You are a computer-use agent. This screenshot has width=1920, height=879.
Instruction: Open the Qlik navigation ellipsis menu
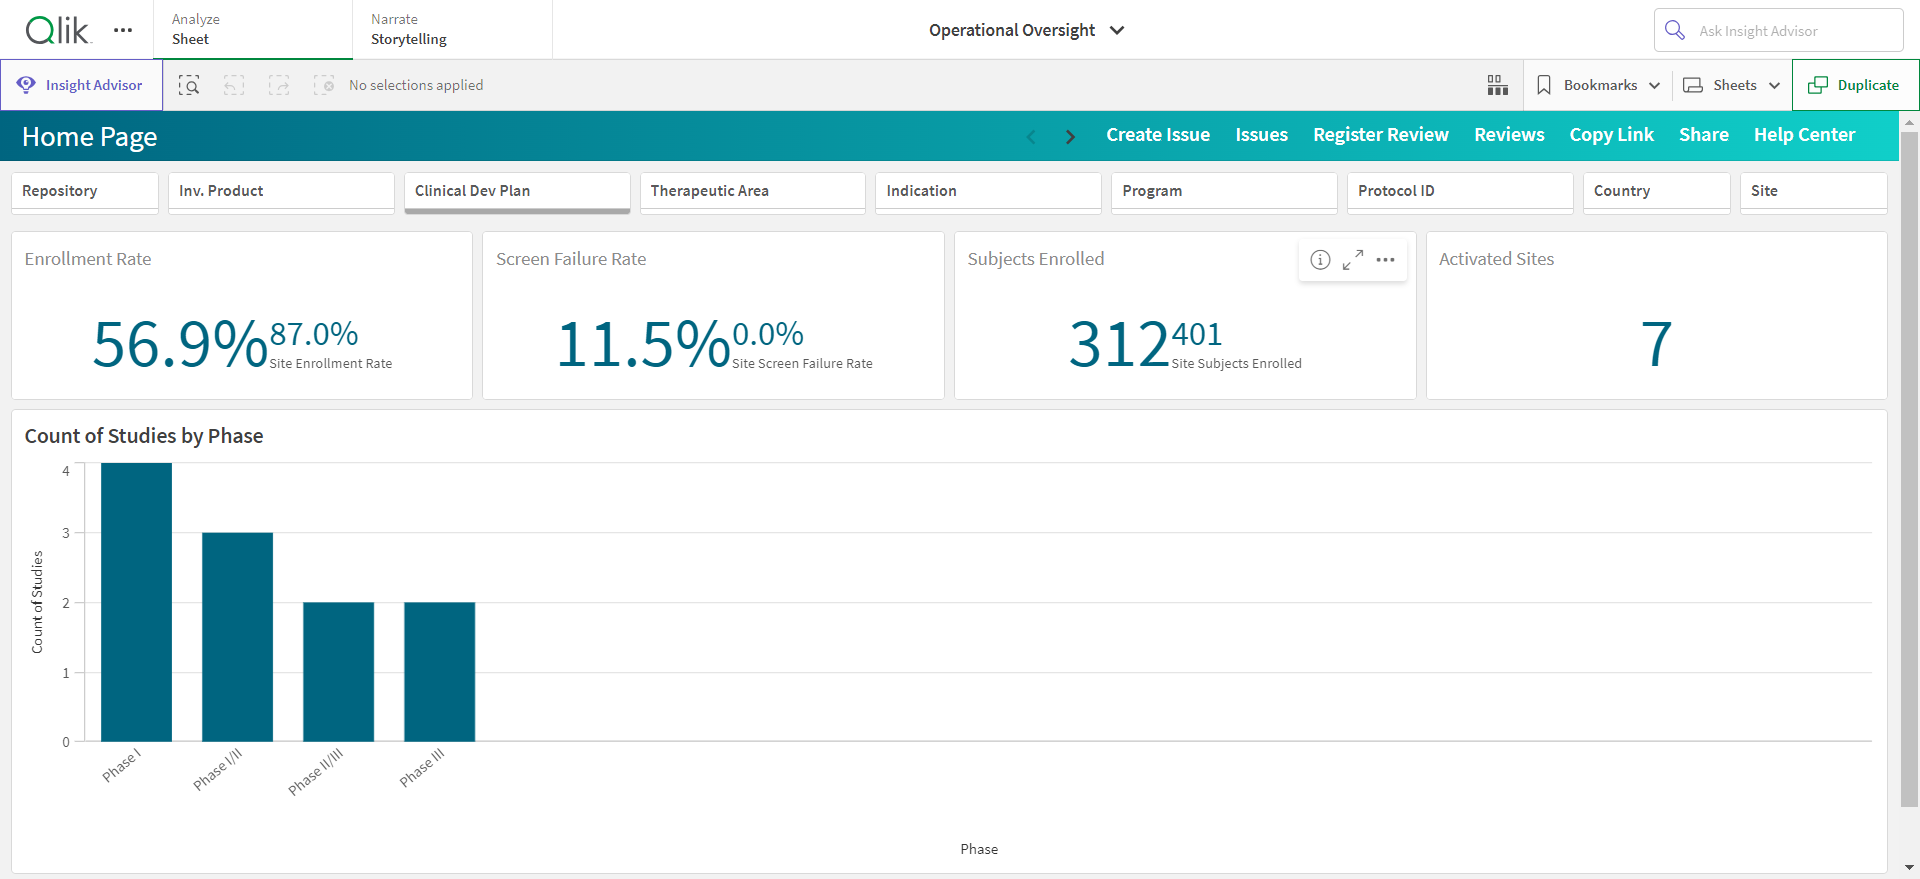click(x=123, y=30)
